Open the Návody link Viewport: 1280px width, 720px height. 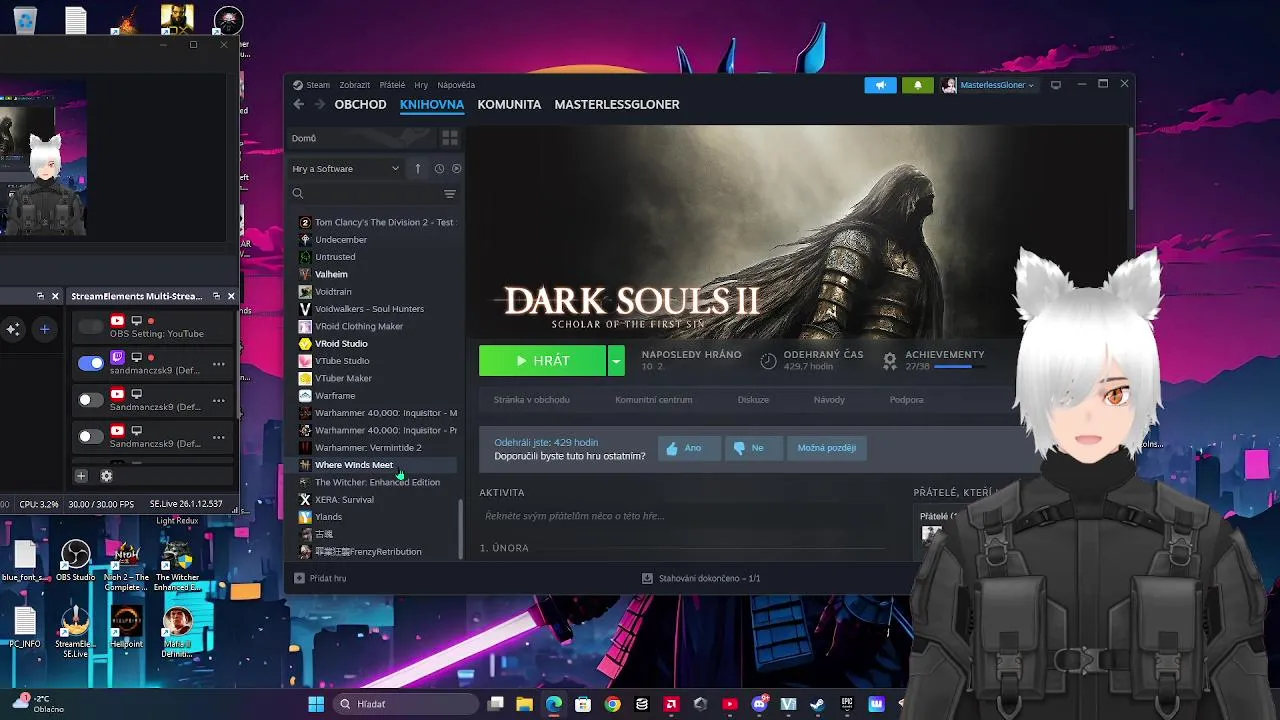[x=829, y=400]
